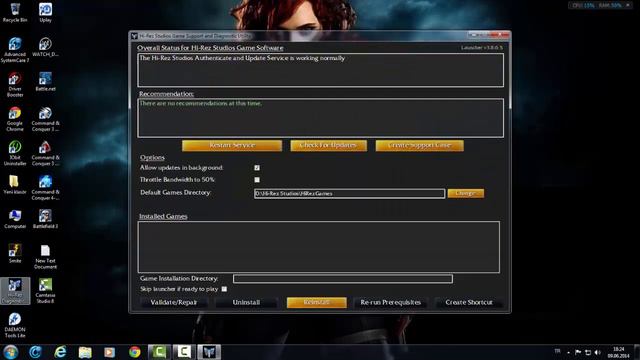Open the volume control in system tray
Screen dimensions: 640x360
[x=598, y=352]
